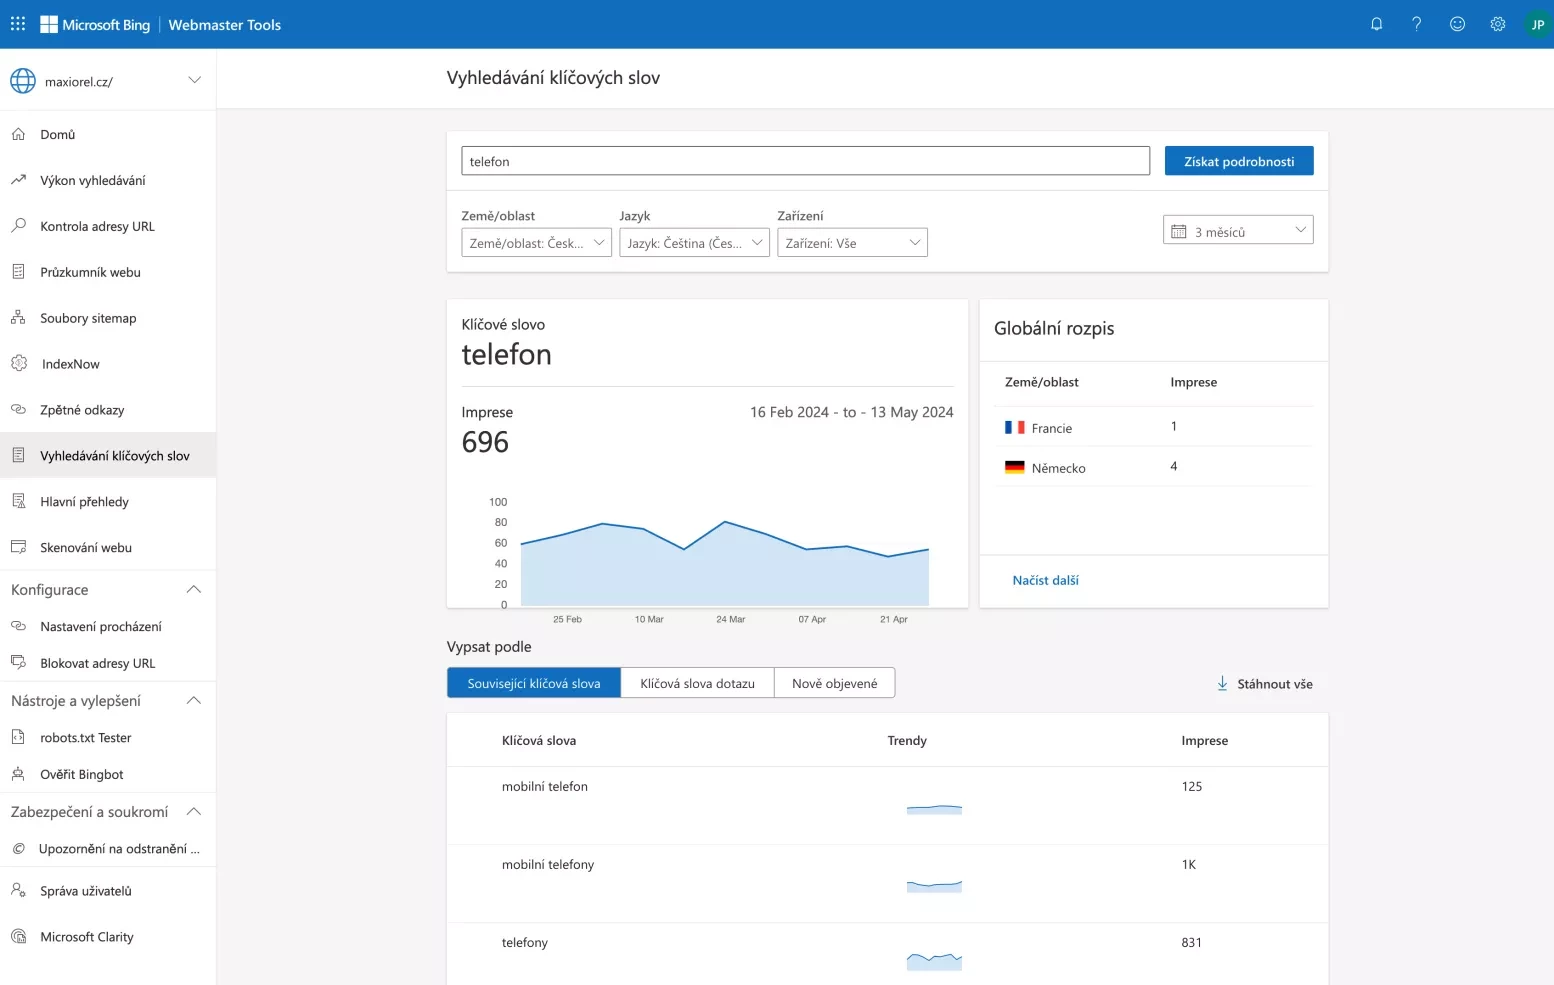
Task: Click the Ověřit Bingbot icon
Action: (x=18, y=774)
